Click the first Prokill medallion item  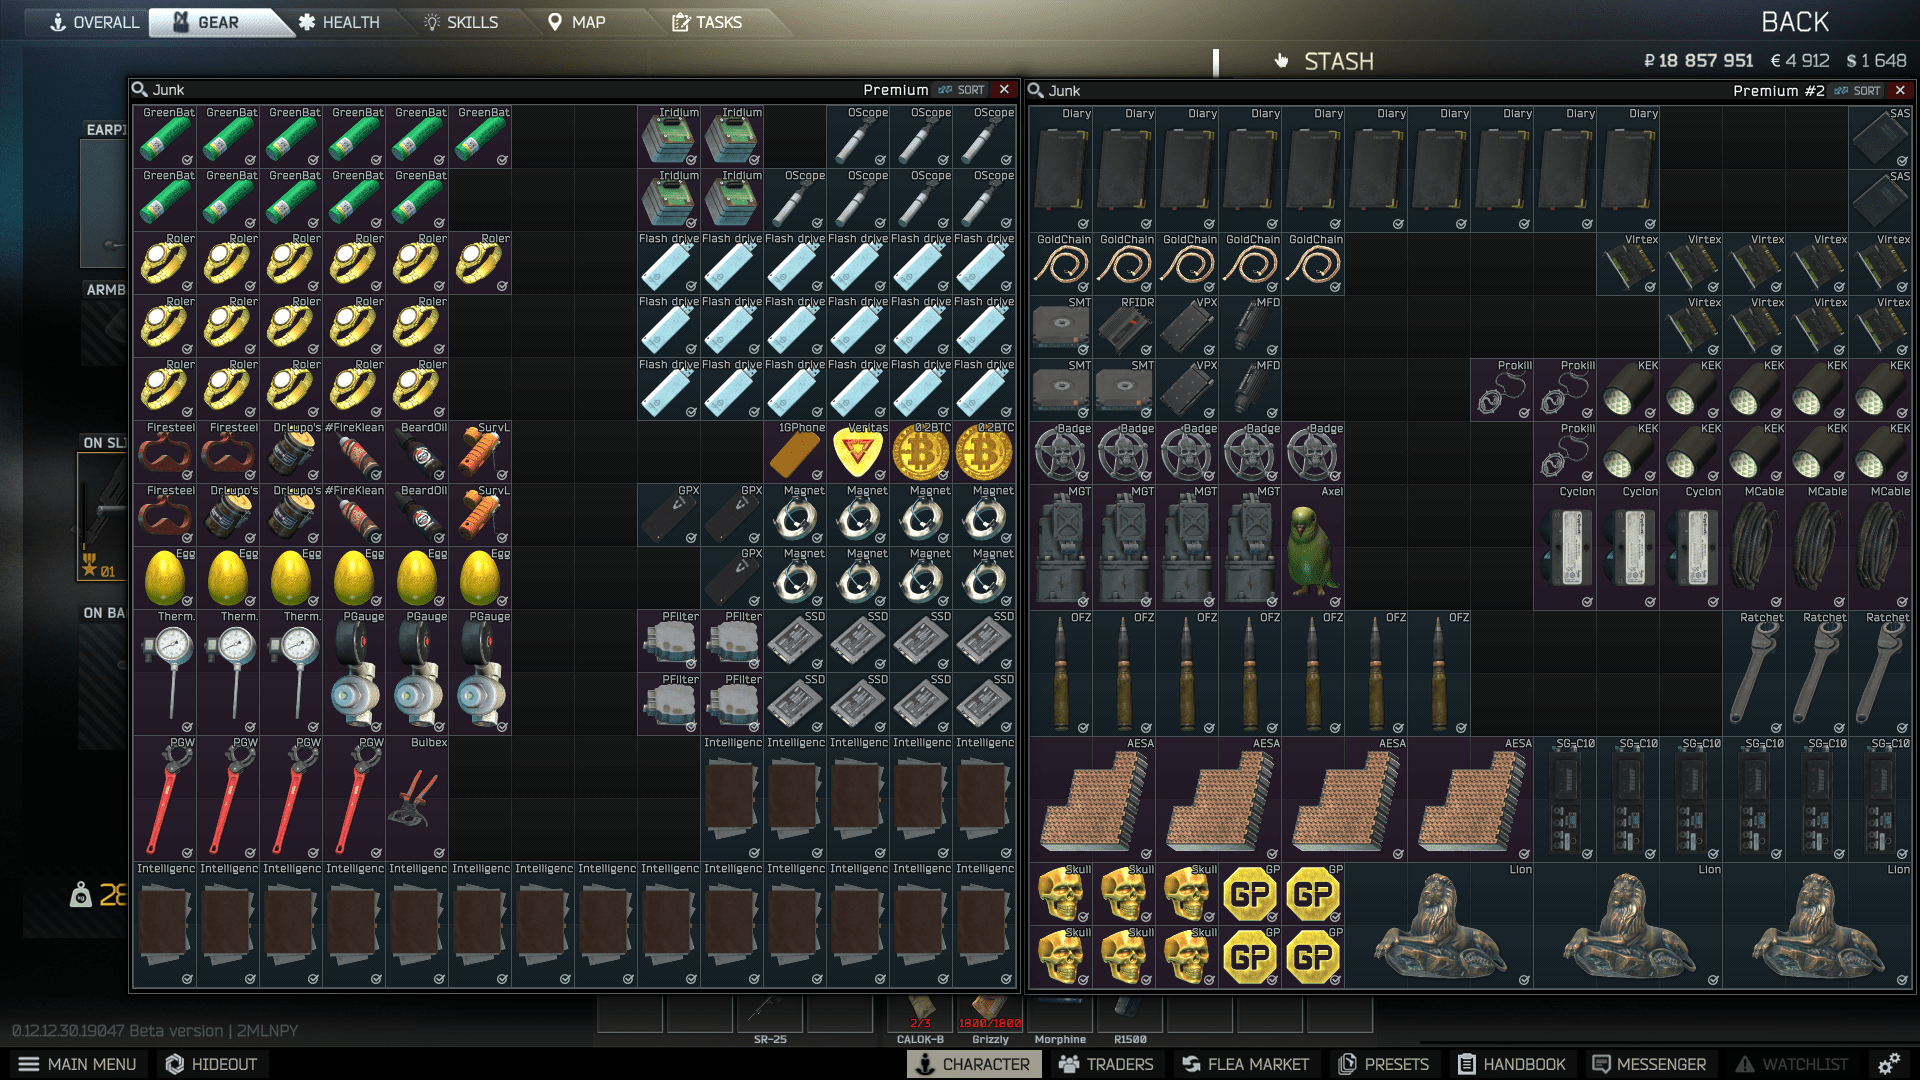[1502, 390]
